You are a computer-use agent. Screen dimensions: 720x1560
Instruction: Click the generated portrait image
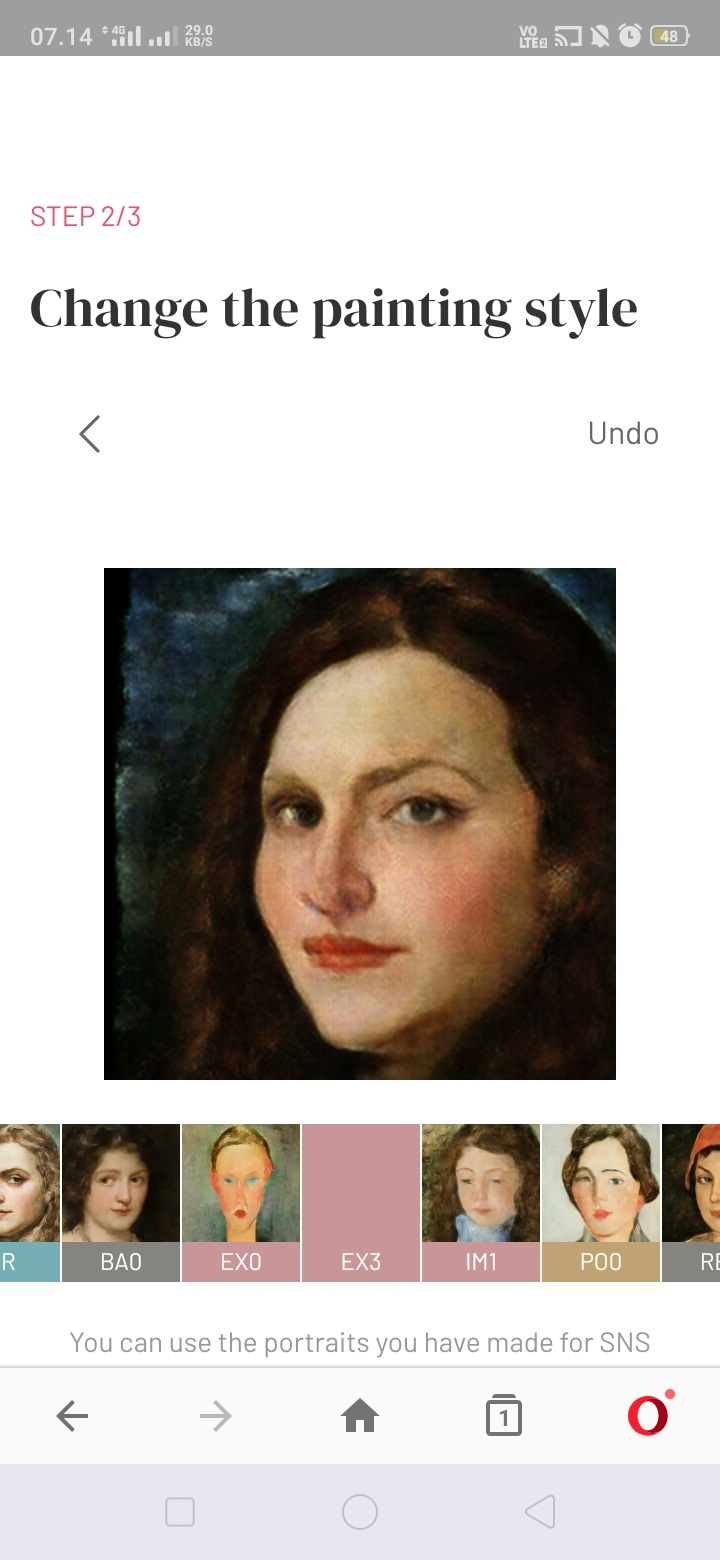click(360, 824)
